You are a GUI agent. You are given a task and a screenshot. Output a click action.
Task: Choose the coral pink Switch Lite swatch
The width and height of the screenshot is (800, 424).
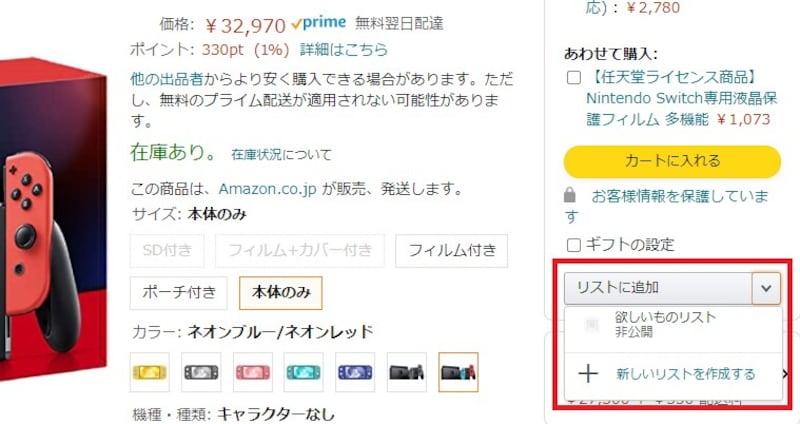(253, 372)
